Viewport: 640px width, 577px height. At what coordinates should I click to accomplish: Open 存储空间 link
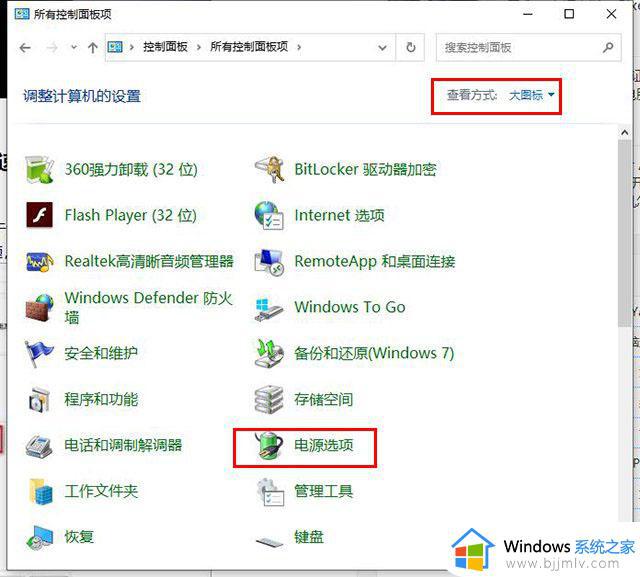click(324, 399)
